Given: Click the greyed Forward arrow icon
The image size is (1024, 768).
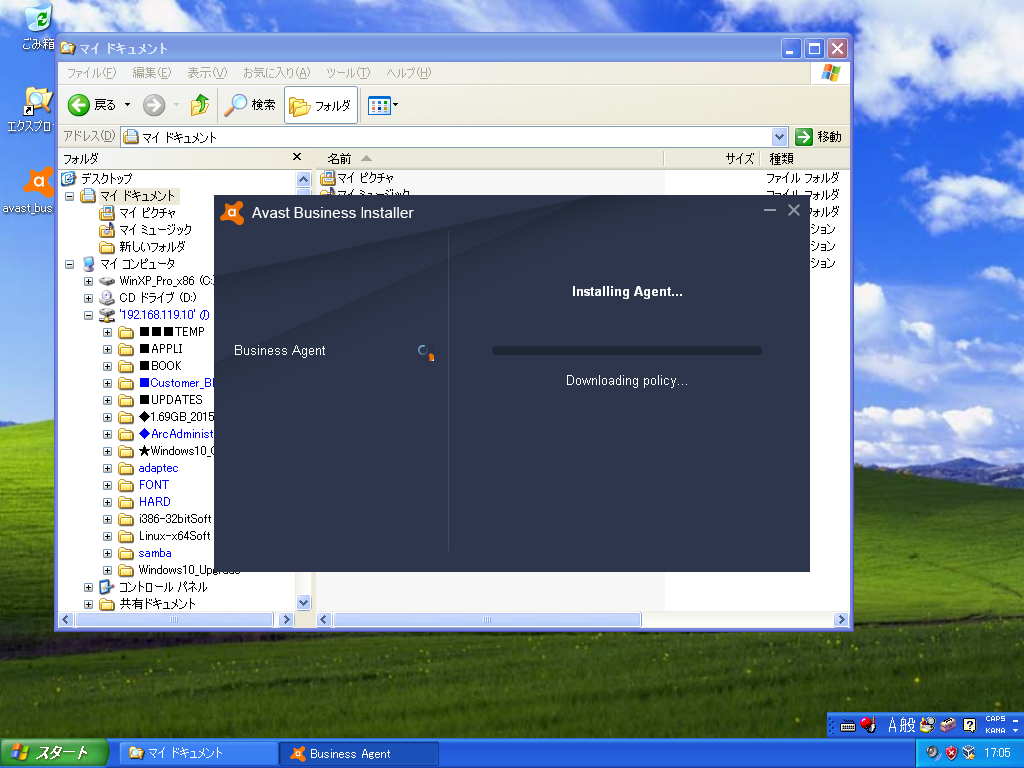Looking at the screenshot, I should click(x=154, y=105).
